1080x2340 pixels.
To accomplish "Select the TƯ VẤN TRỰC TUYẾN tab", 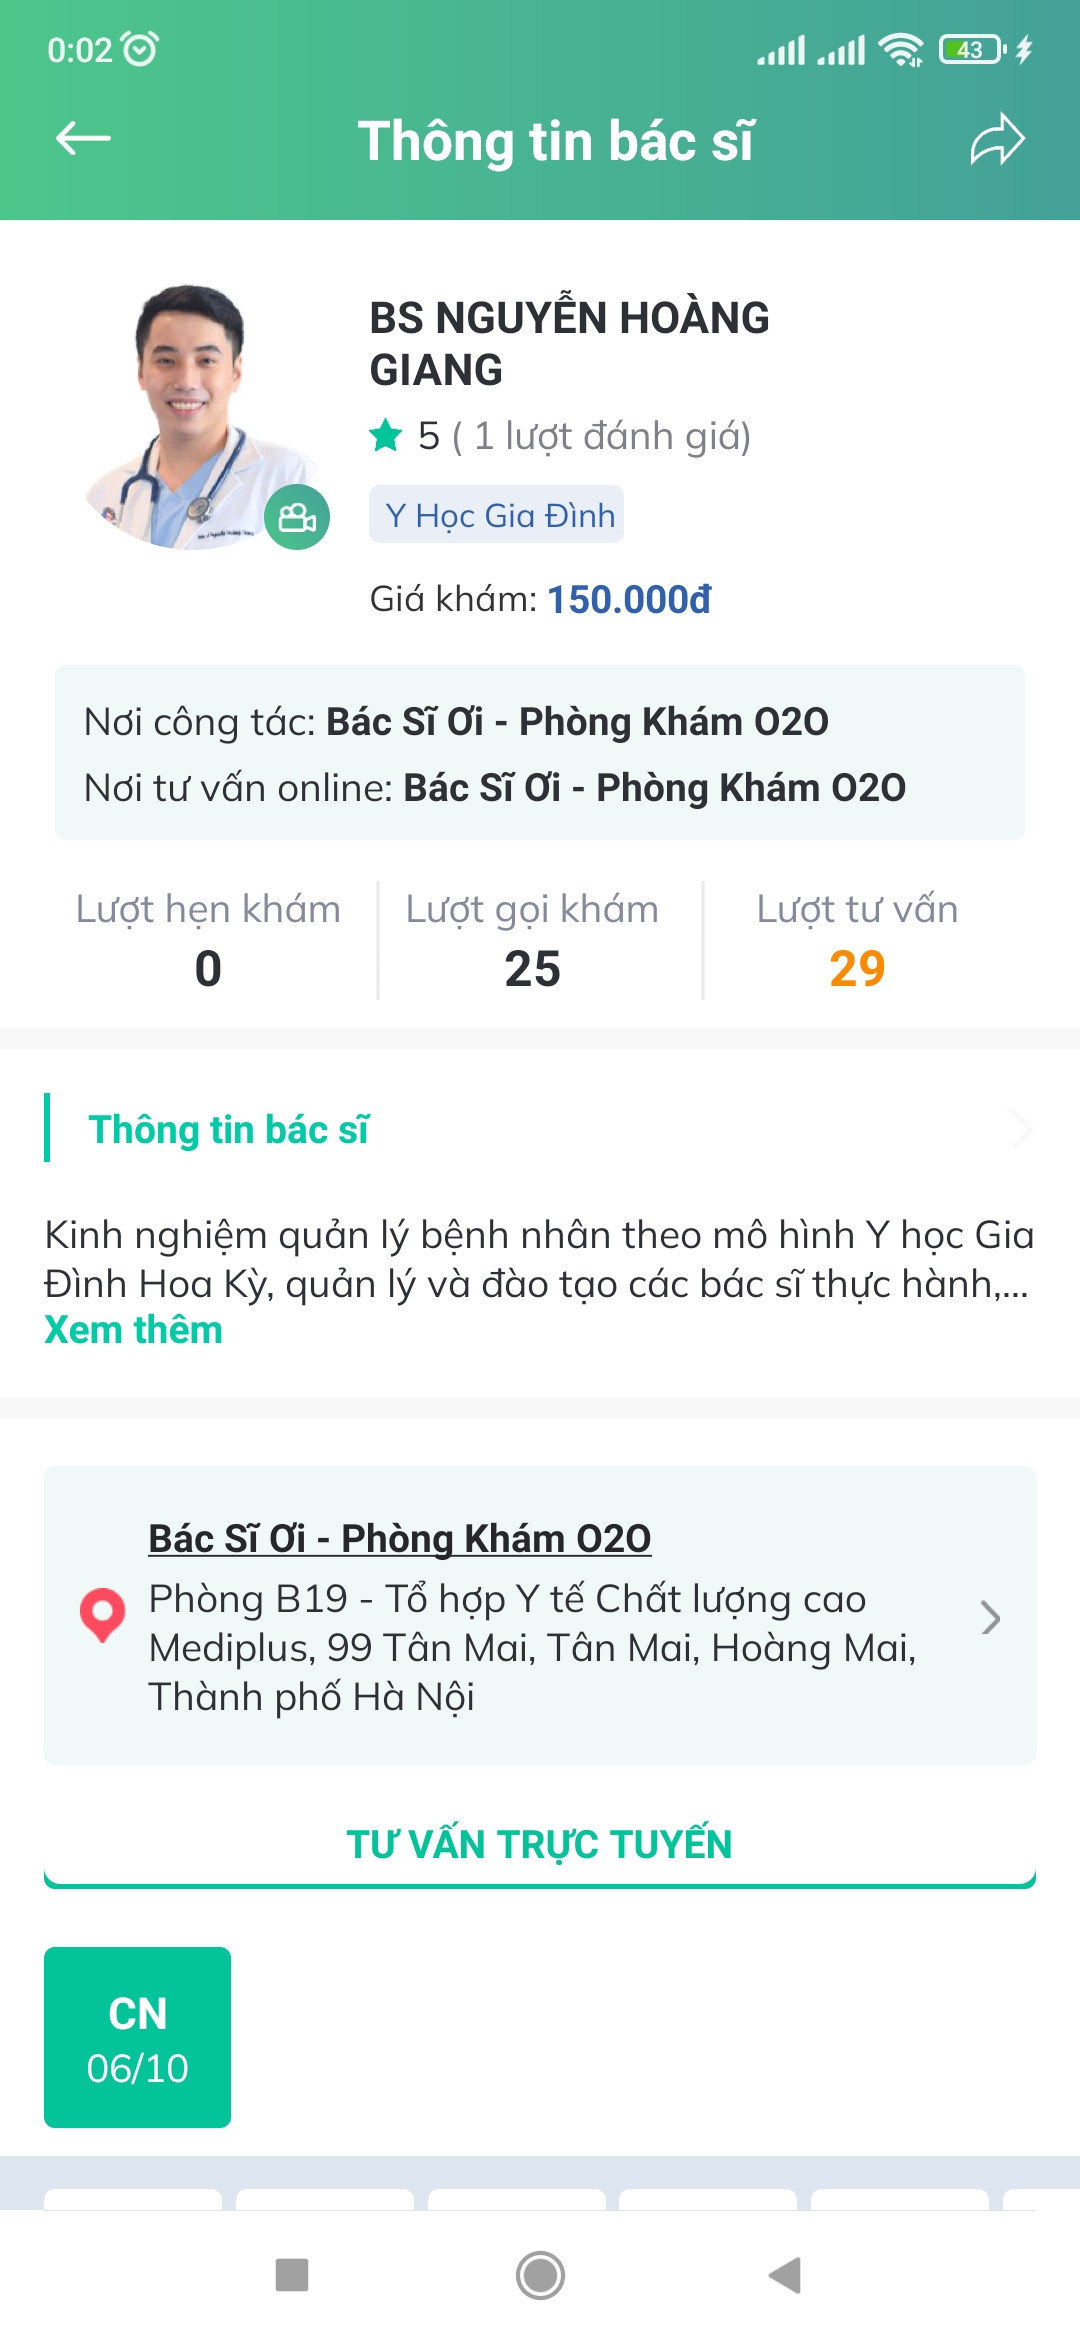I will coord(540,1845).
